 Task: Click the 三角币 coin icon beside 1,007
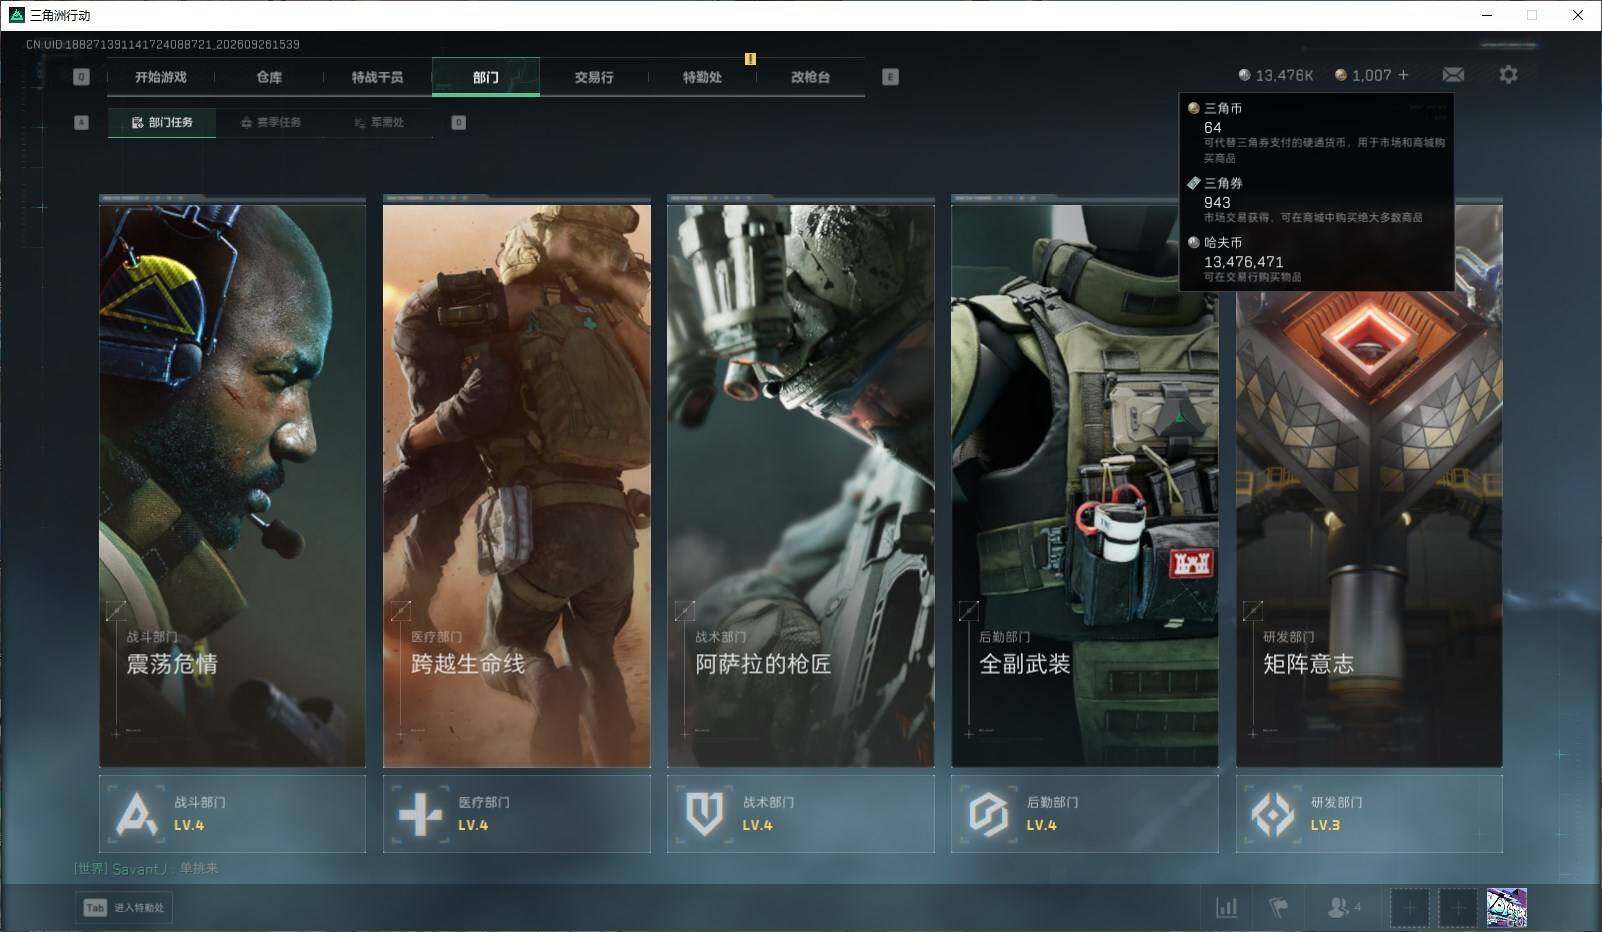pos(1341,75)
